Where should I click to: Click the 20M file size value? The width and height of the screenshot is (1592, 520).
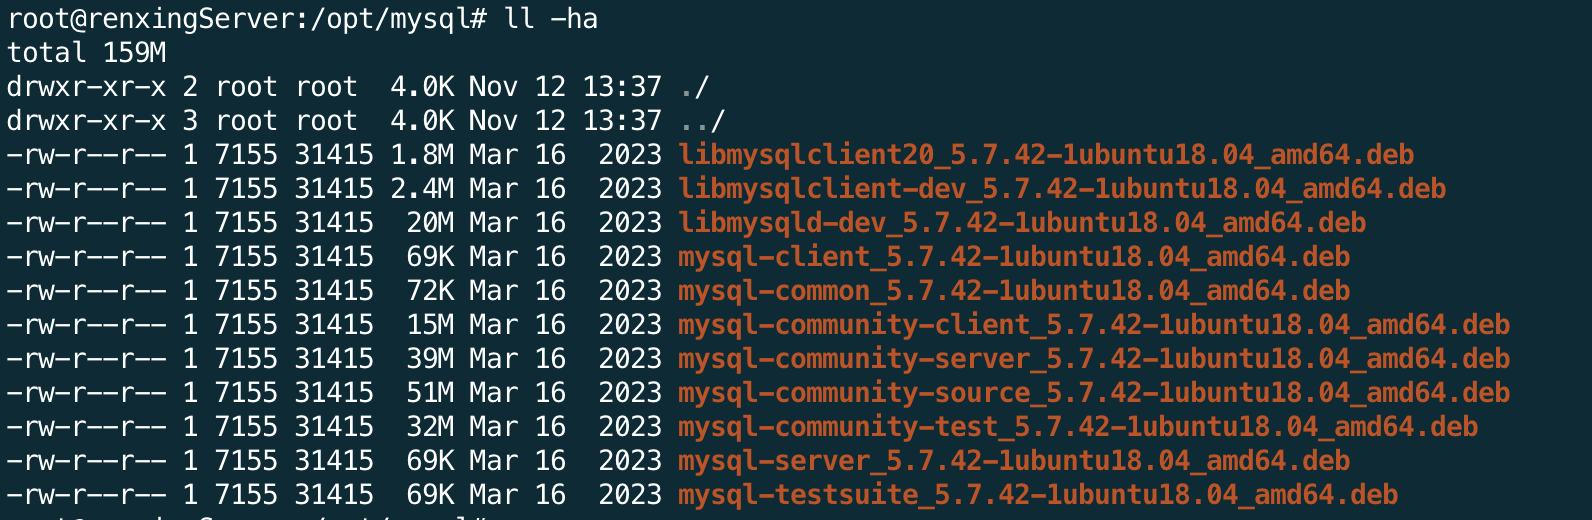[430, 223]
